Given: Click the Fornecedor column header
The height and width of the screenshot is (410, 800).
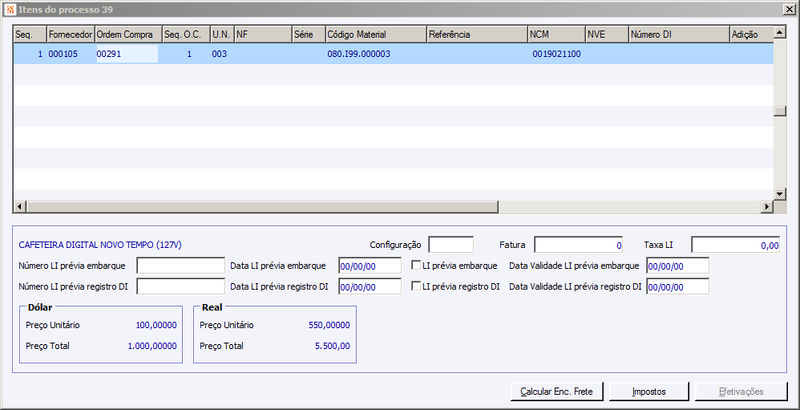Looking at the screenshot, I should [x=71, y=35].
